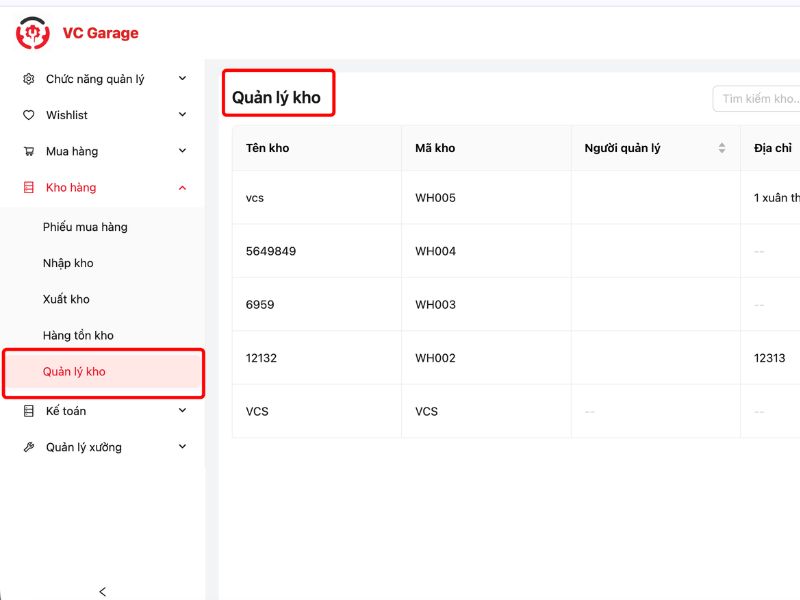This screenshot has height=600, width=800.
Task: Collapse the Kho hàng section chevron
Action: click(x=182, y=187)
